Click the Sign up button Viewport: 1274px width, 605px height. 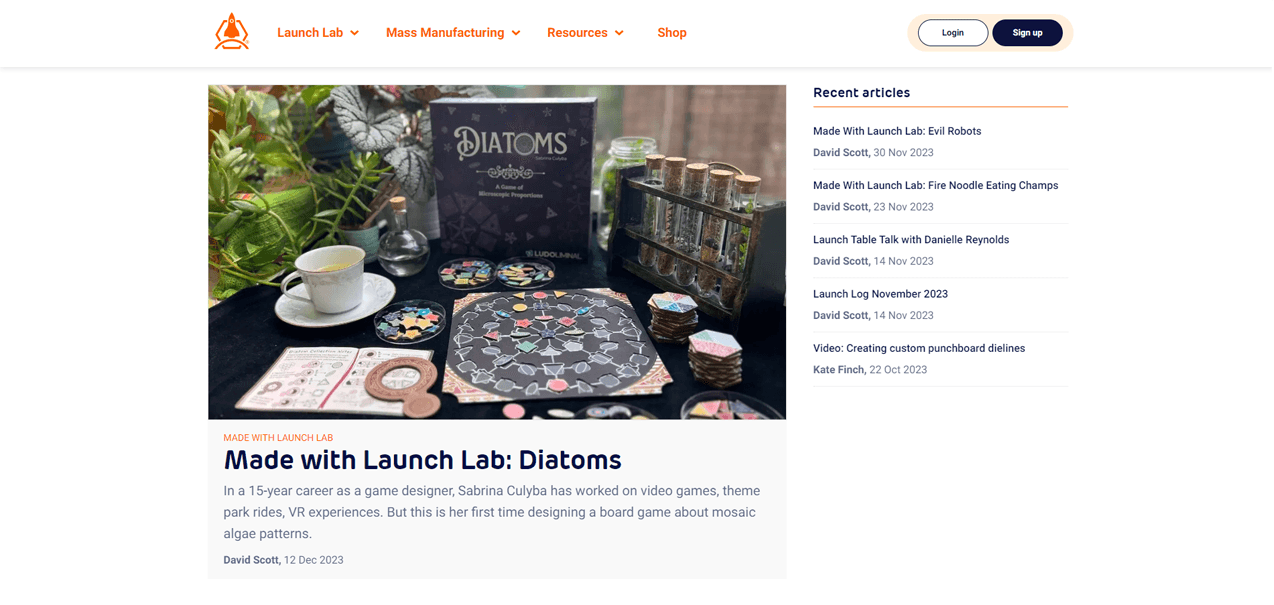(x=1027, y=33)
